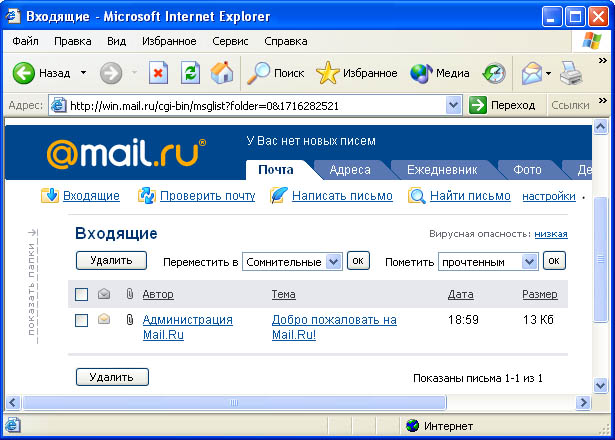The height and width of the screenshot is (440, 615).
Task: Open the Входящие inbox link
Action: point(91,195)
